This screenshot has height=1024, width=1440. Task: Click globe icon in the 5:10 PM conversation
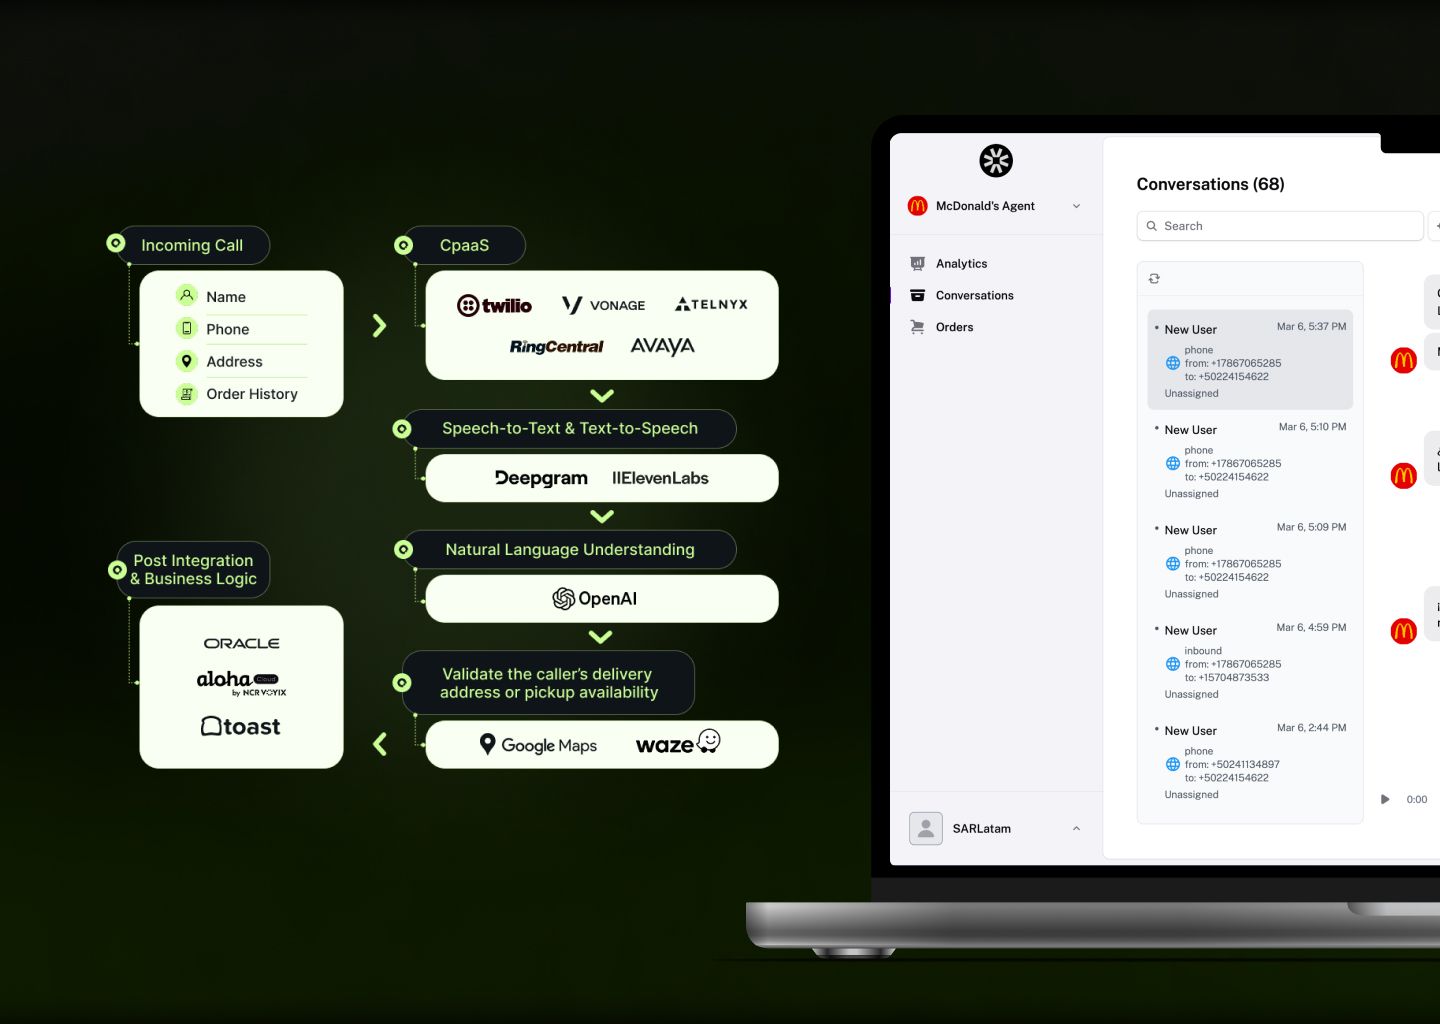(1172, 463)
